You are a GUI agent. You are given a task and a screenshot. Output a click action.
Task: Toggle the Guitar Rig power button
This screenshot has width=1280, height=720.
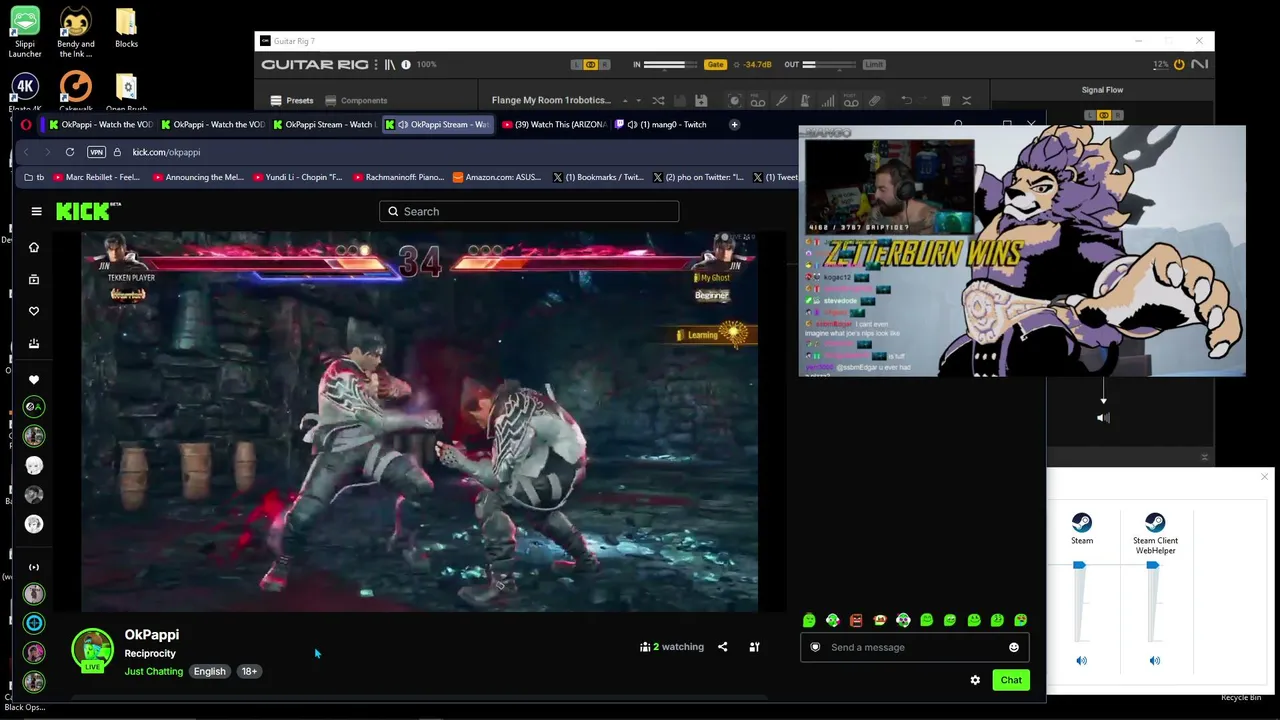(1179, 65)
